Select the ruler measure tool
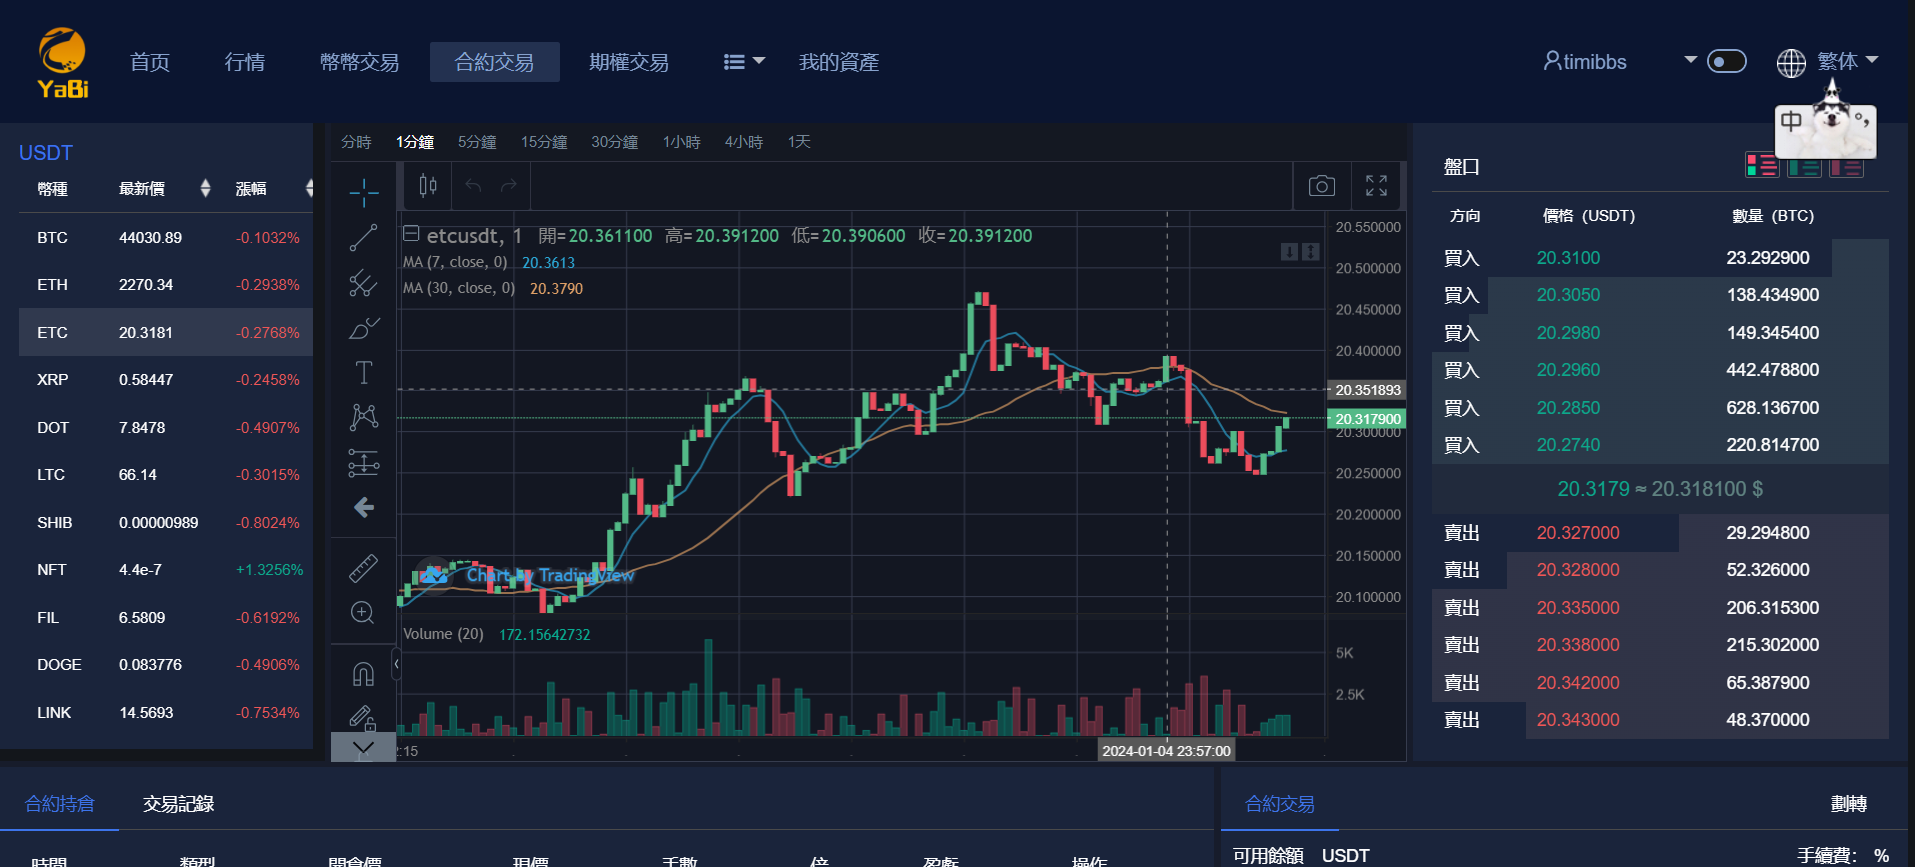 point(363,568)
